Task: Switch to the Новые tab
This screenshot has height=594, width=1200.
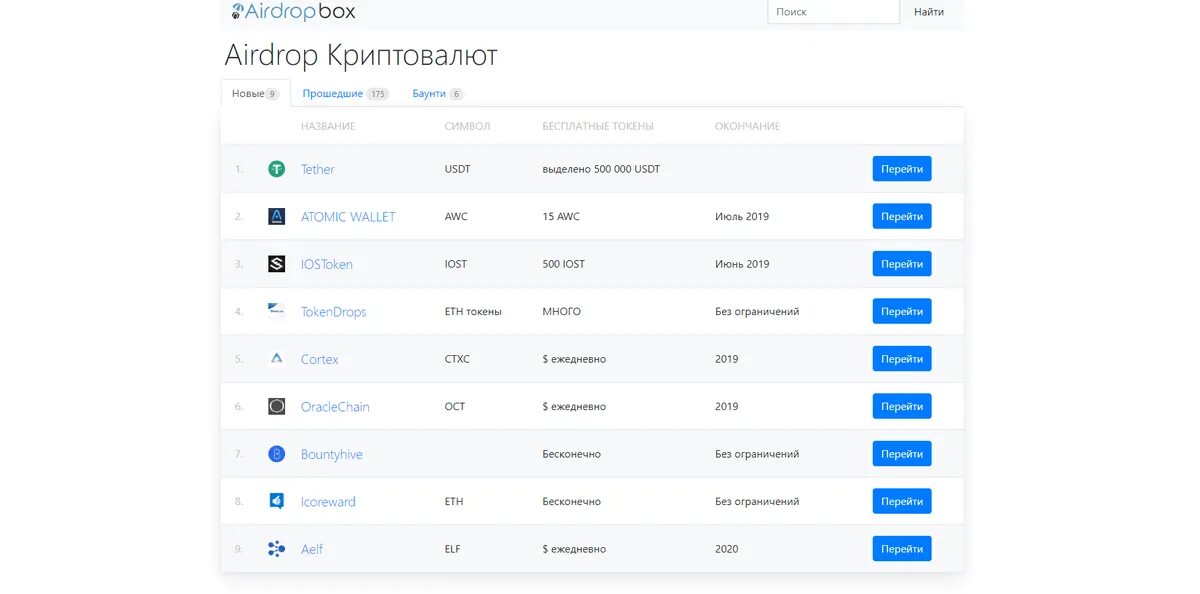Action: pos(256,93)
